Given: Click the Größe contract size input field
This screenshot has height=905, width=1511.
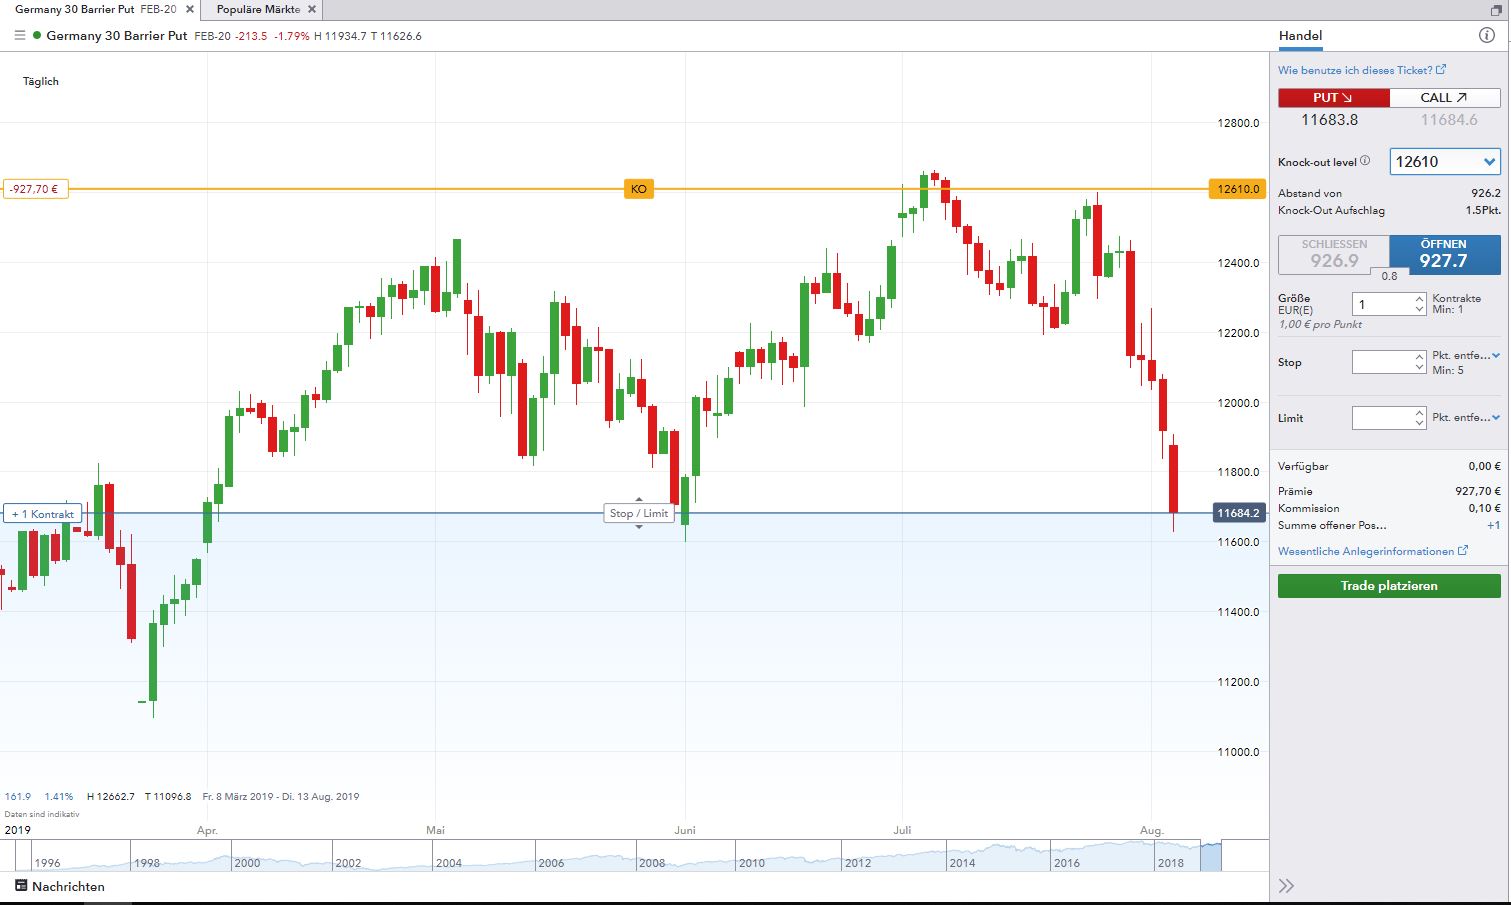Looking at the screenshot, I should pos(1381,304).
